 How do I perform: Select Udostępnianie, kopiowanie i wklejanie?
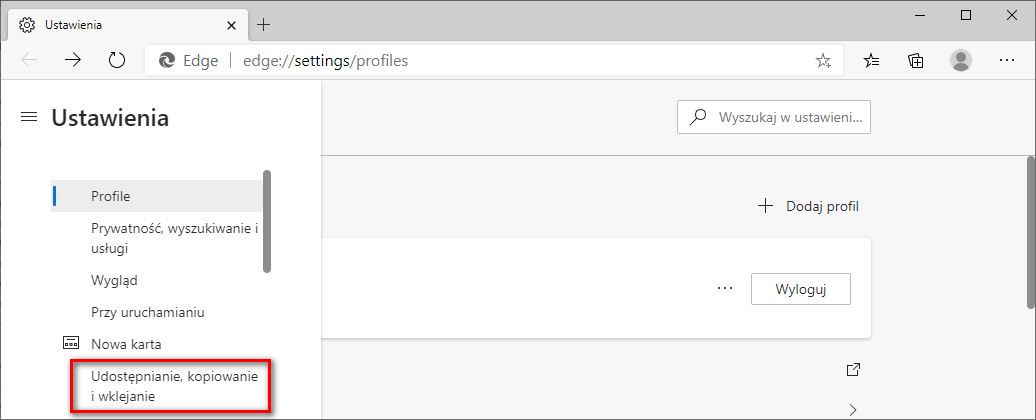(174, 387)
